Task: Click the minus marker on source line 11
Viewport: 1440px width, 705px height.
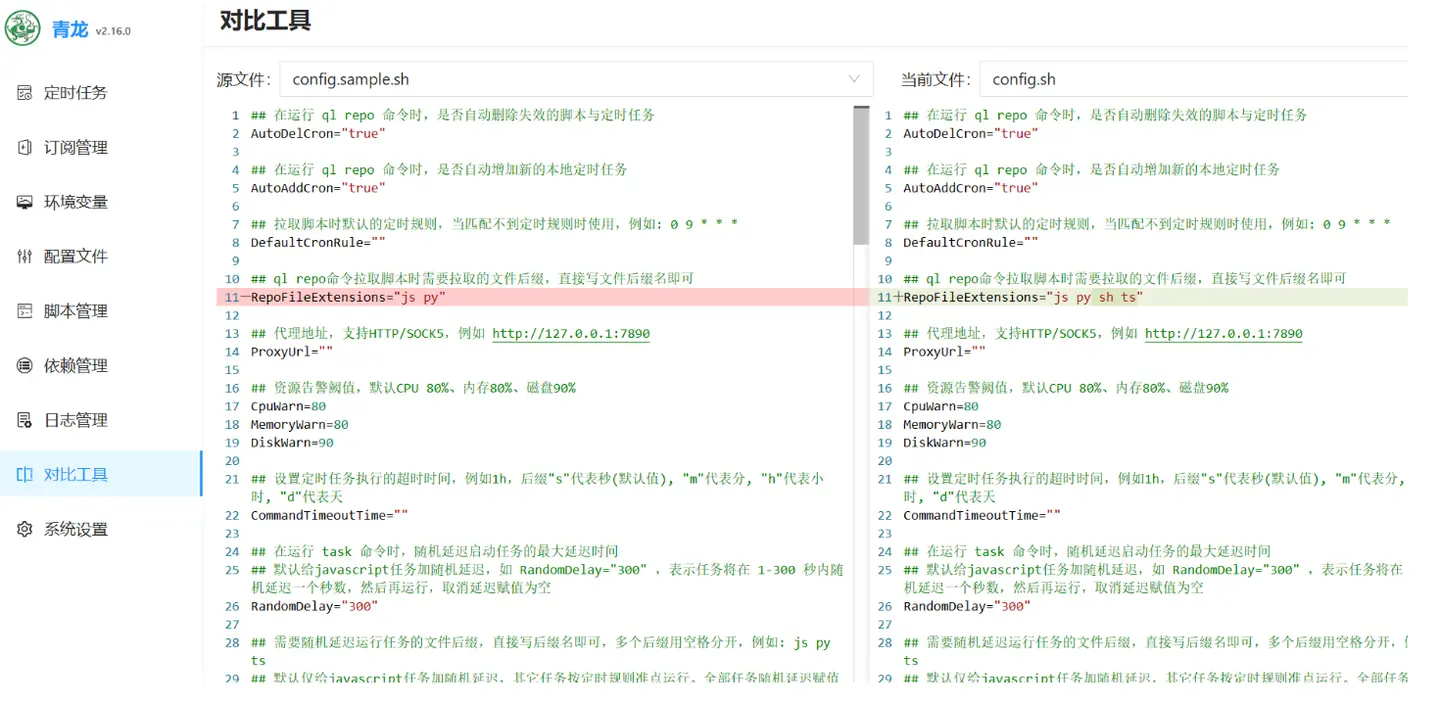Action: click(x=245, y=297)
